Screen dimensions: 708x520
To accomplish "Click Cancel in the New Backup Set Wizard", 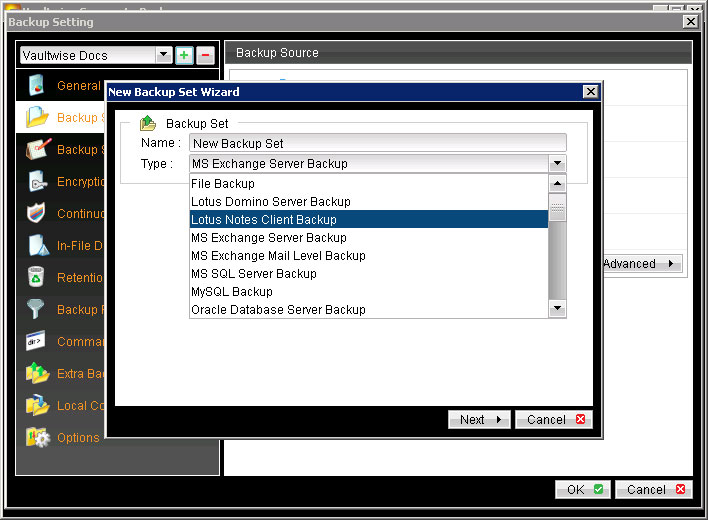I will point(554,419).
